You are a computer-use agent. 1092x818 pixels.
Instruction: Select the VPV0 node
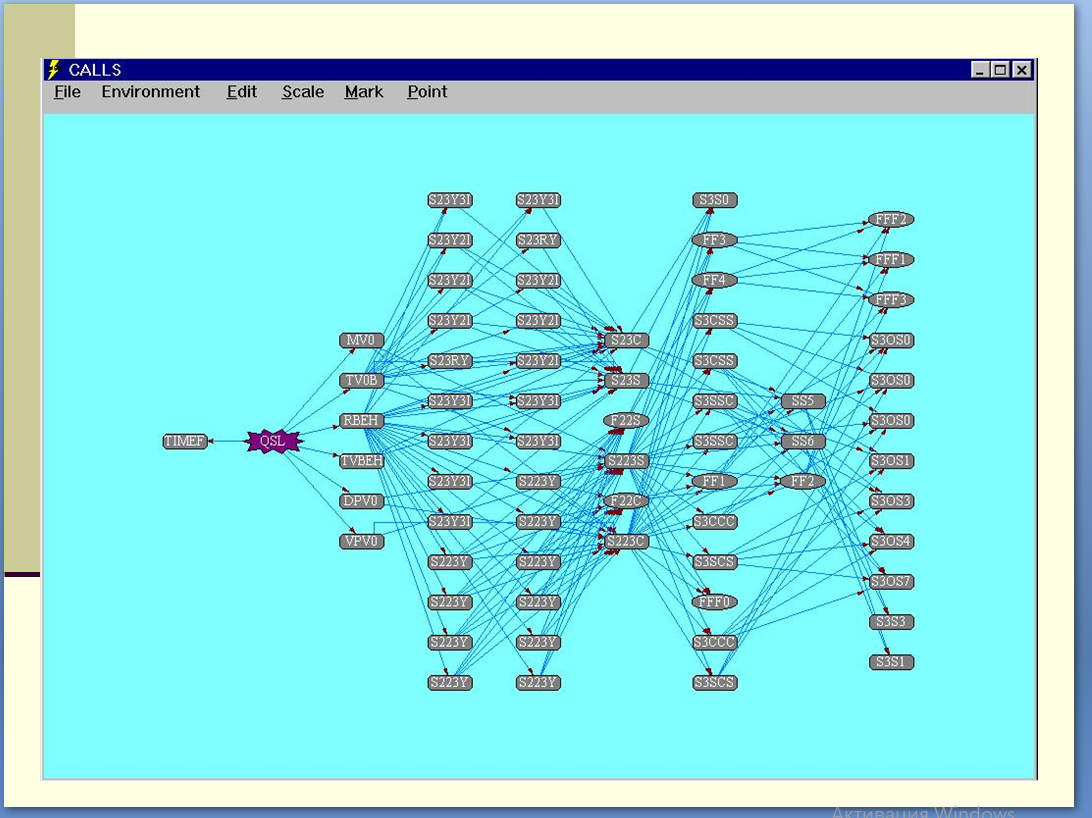(x=361, y=542)
